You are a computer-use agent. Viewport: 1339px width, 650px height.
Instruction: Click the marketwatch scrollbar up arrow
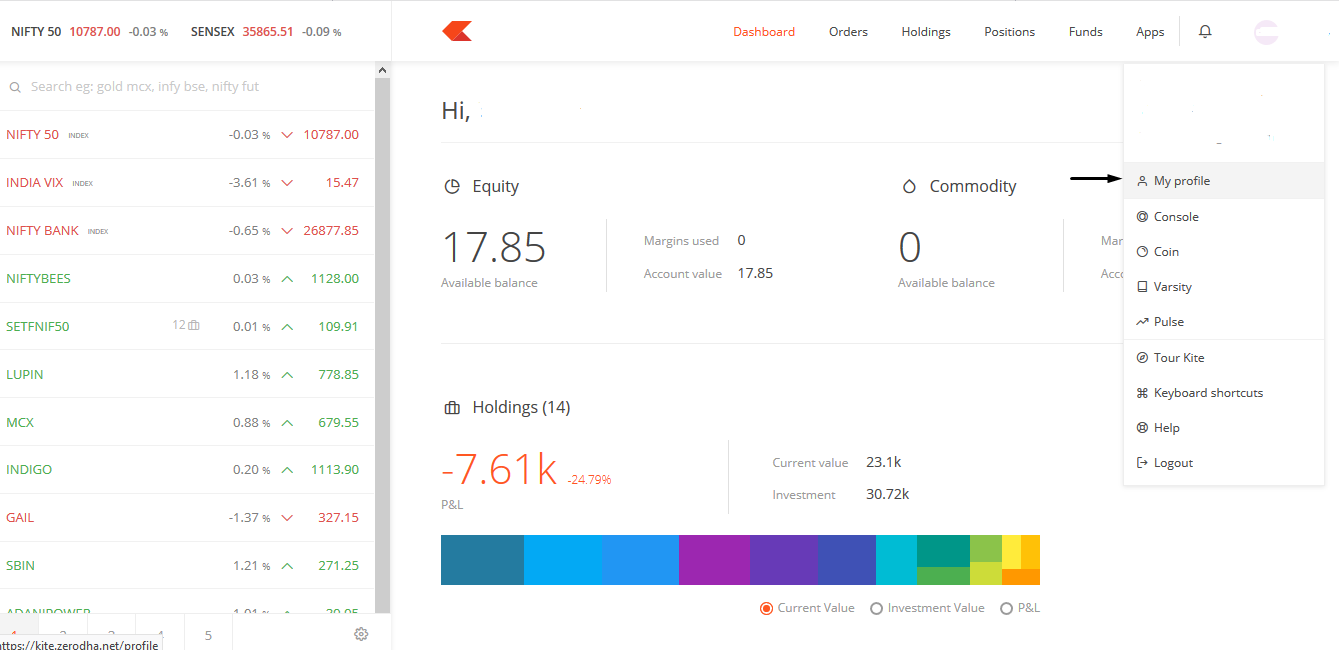point(382,70)
